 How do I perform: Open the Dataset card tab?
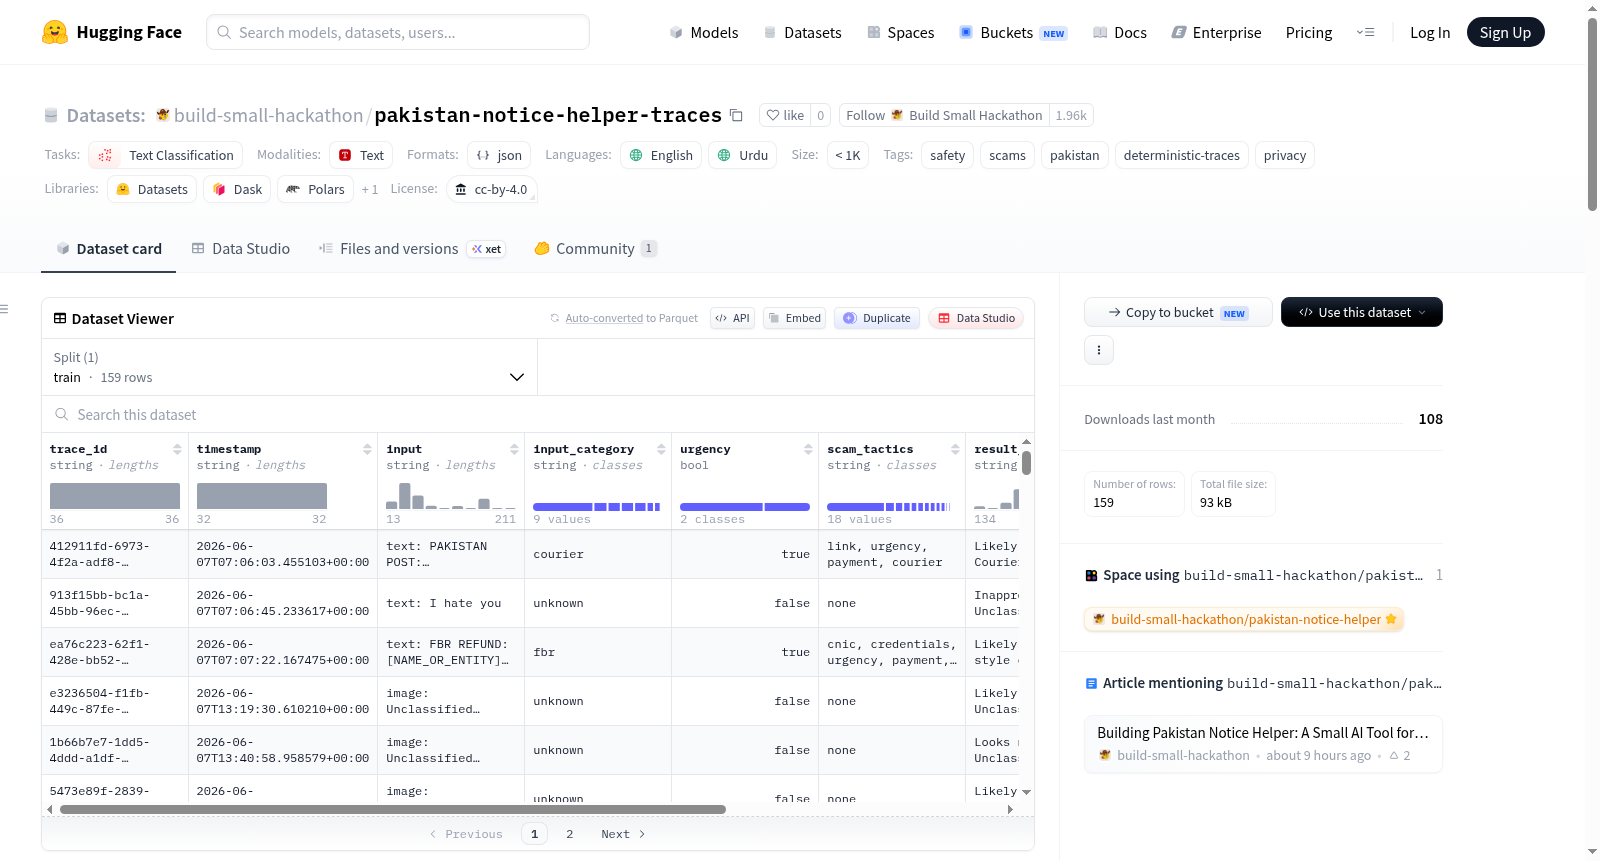pos(108,248)
